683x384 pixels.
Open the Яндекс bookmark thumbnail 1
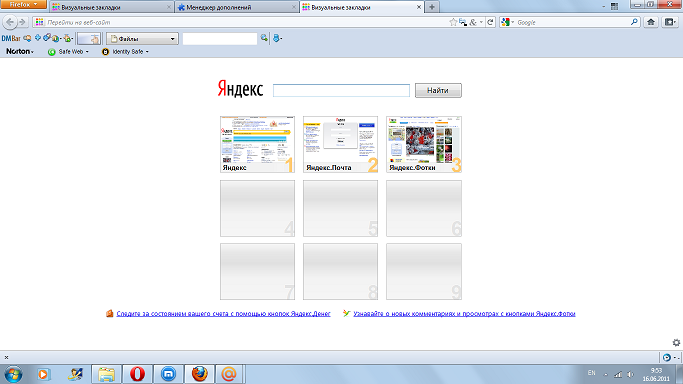coord(257,144)
